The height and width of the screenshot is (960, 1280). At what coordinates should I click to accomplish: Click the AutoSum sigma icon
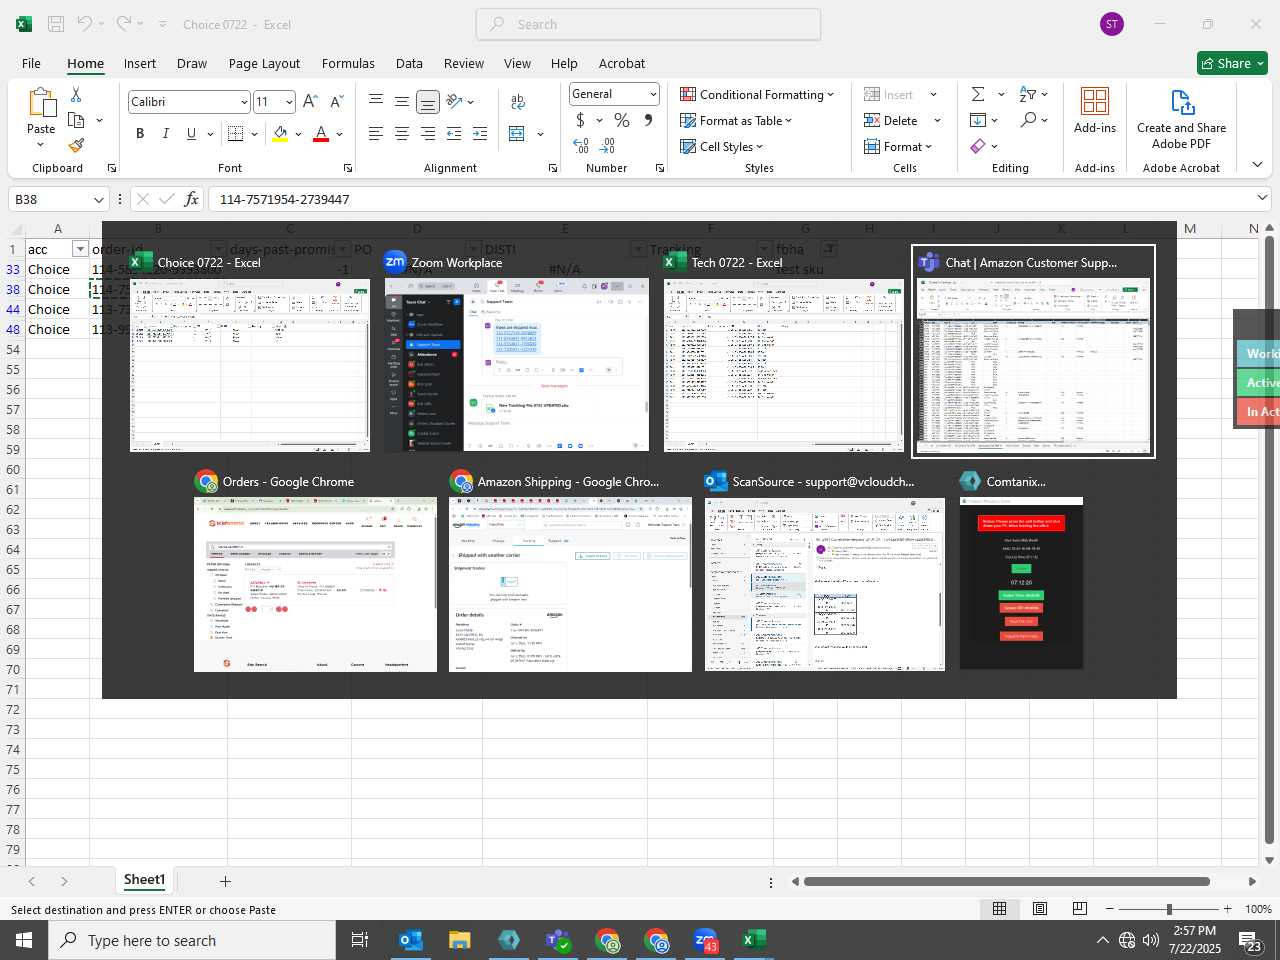(978, 94)
